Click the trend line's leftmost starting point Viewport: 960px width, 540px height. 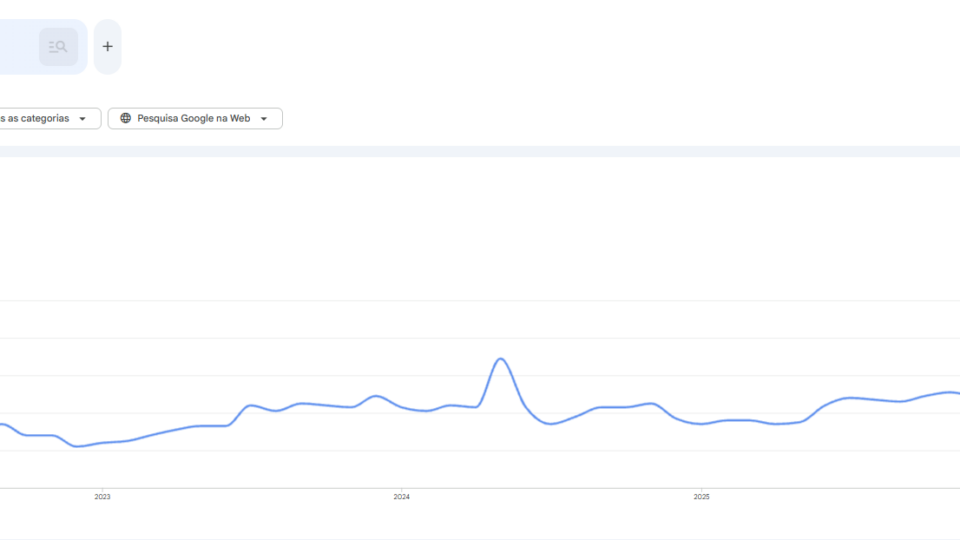pos(2,424)
